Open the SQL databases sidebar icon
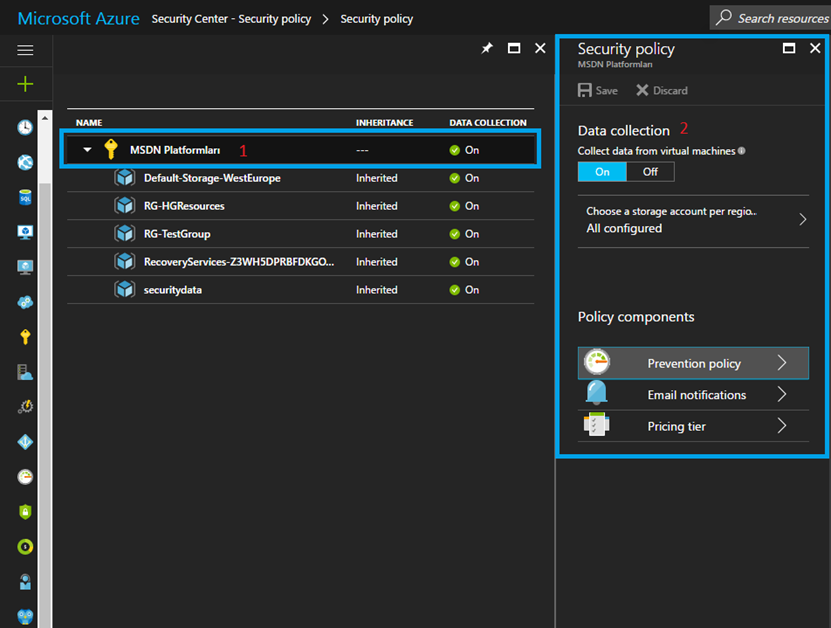The height and width of the screenshot is (628, 831). coord(25,197)
